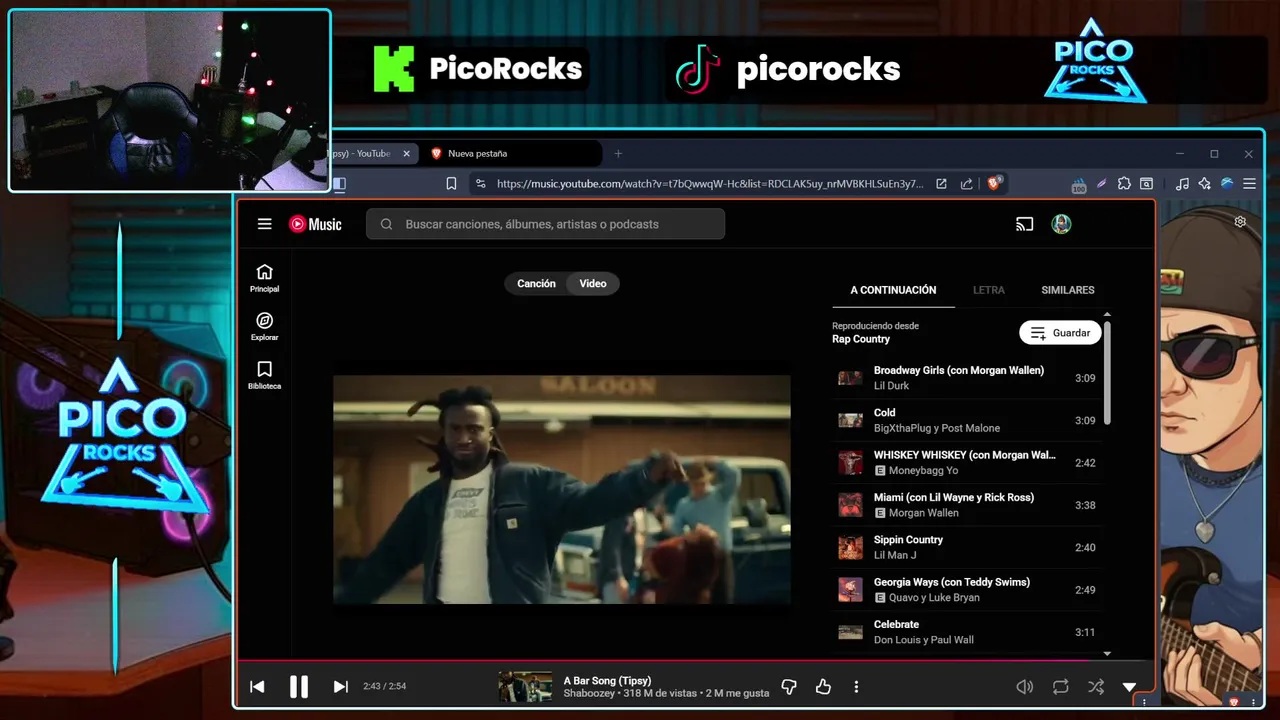Click the settings gear over avatar
The image size is (1280, 720).
(1240, 222)
